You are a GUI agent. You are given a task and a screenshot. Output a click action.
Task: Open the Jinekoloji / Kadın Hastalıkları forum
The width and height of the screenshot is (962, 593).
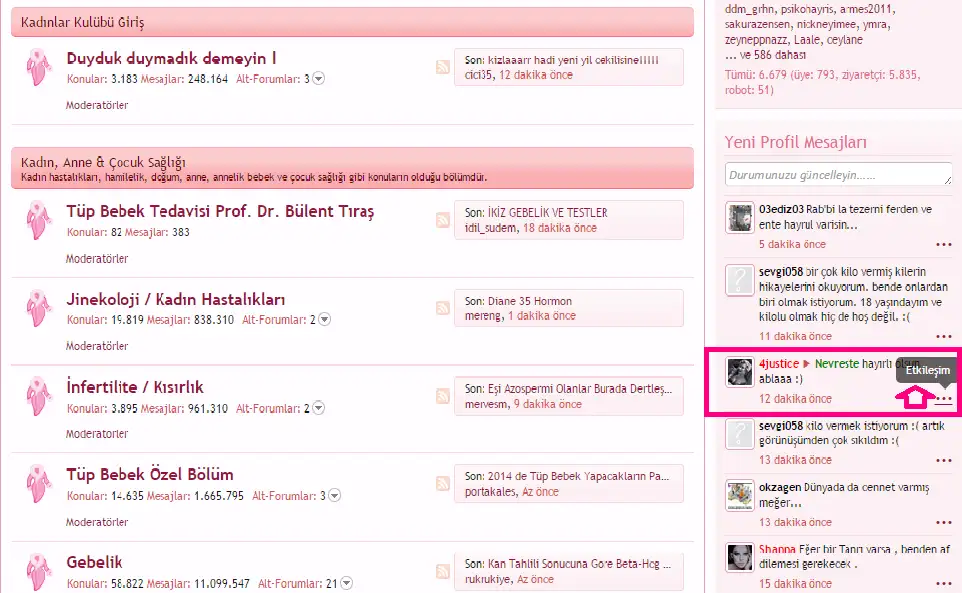(x=175, y=299)
